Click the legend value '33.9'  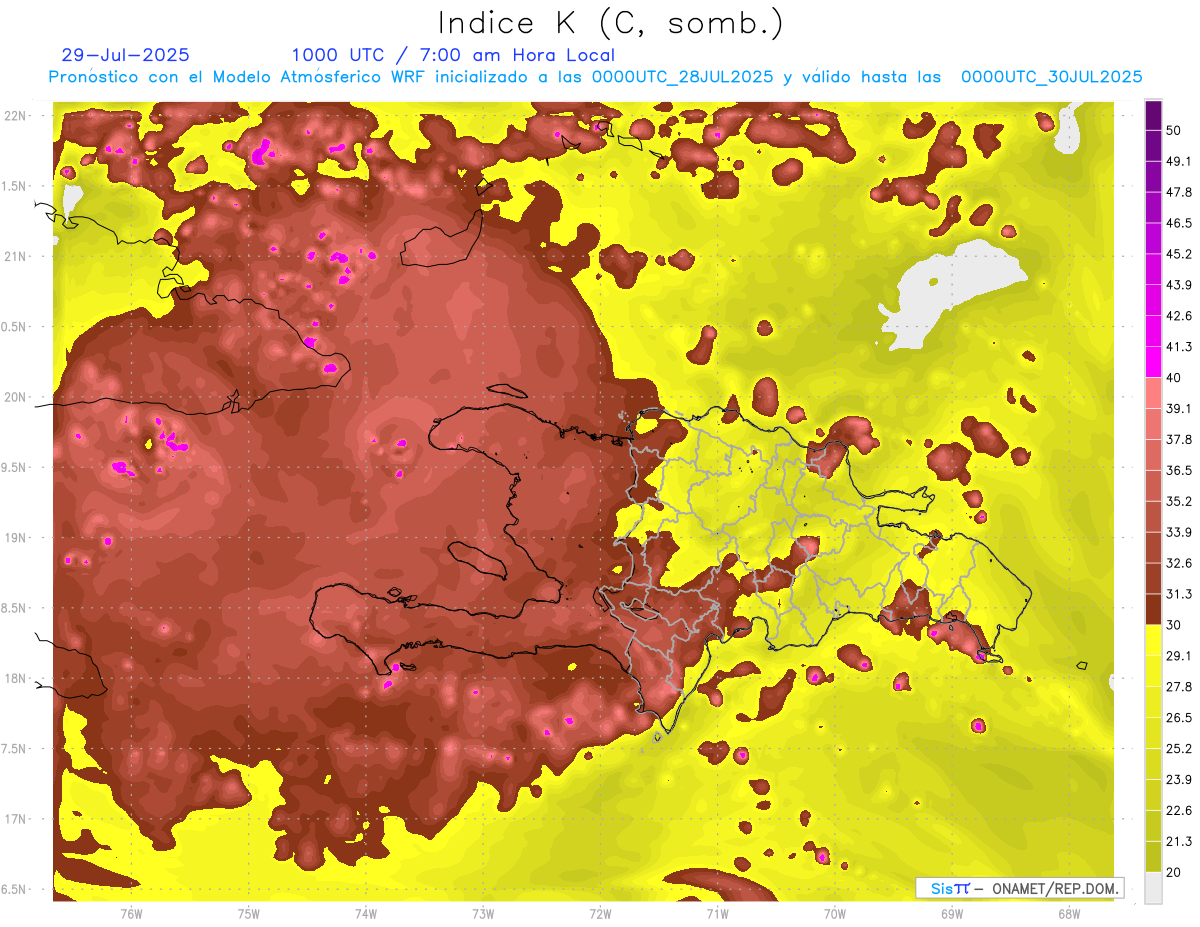coord(1179,532)
